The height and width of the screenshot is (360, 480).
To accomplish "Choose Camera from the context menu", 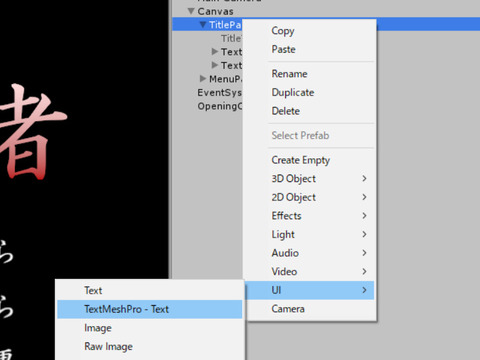I will point(310,309).
